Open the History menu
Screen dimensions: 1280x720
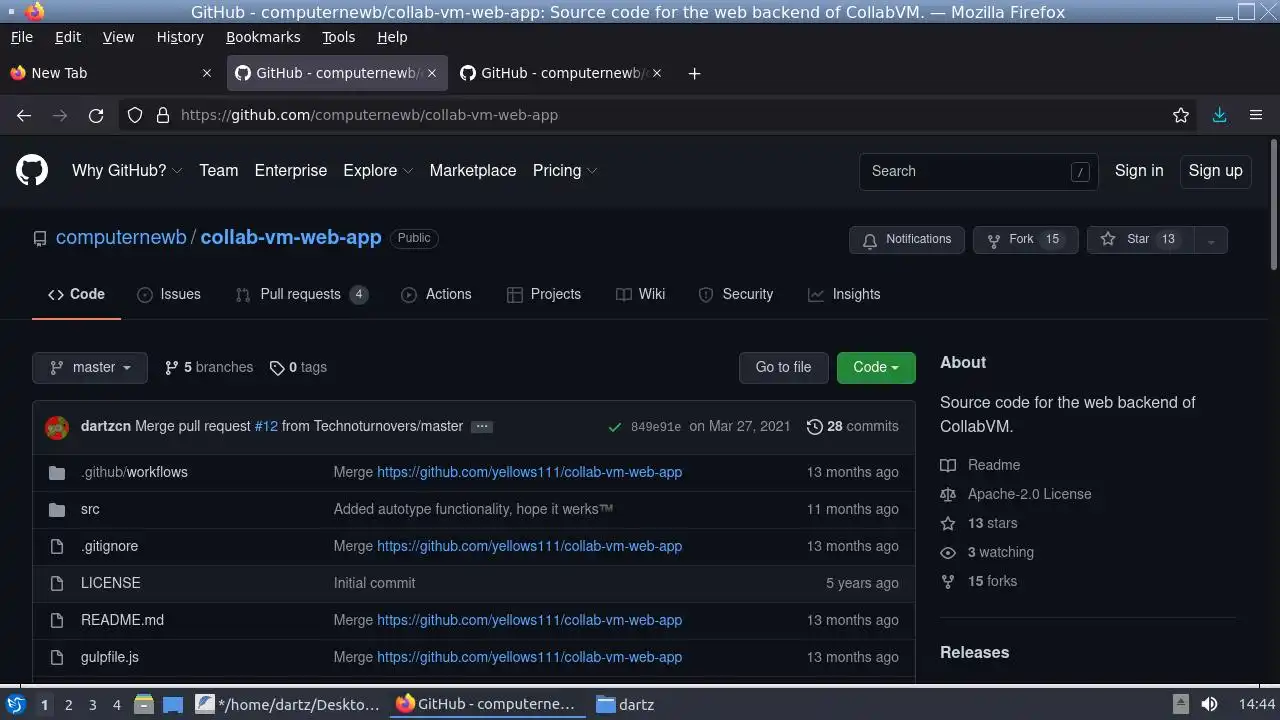180,37
